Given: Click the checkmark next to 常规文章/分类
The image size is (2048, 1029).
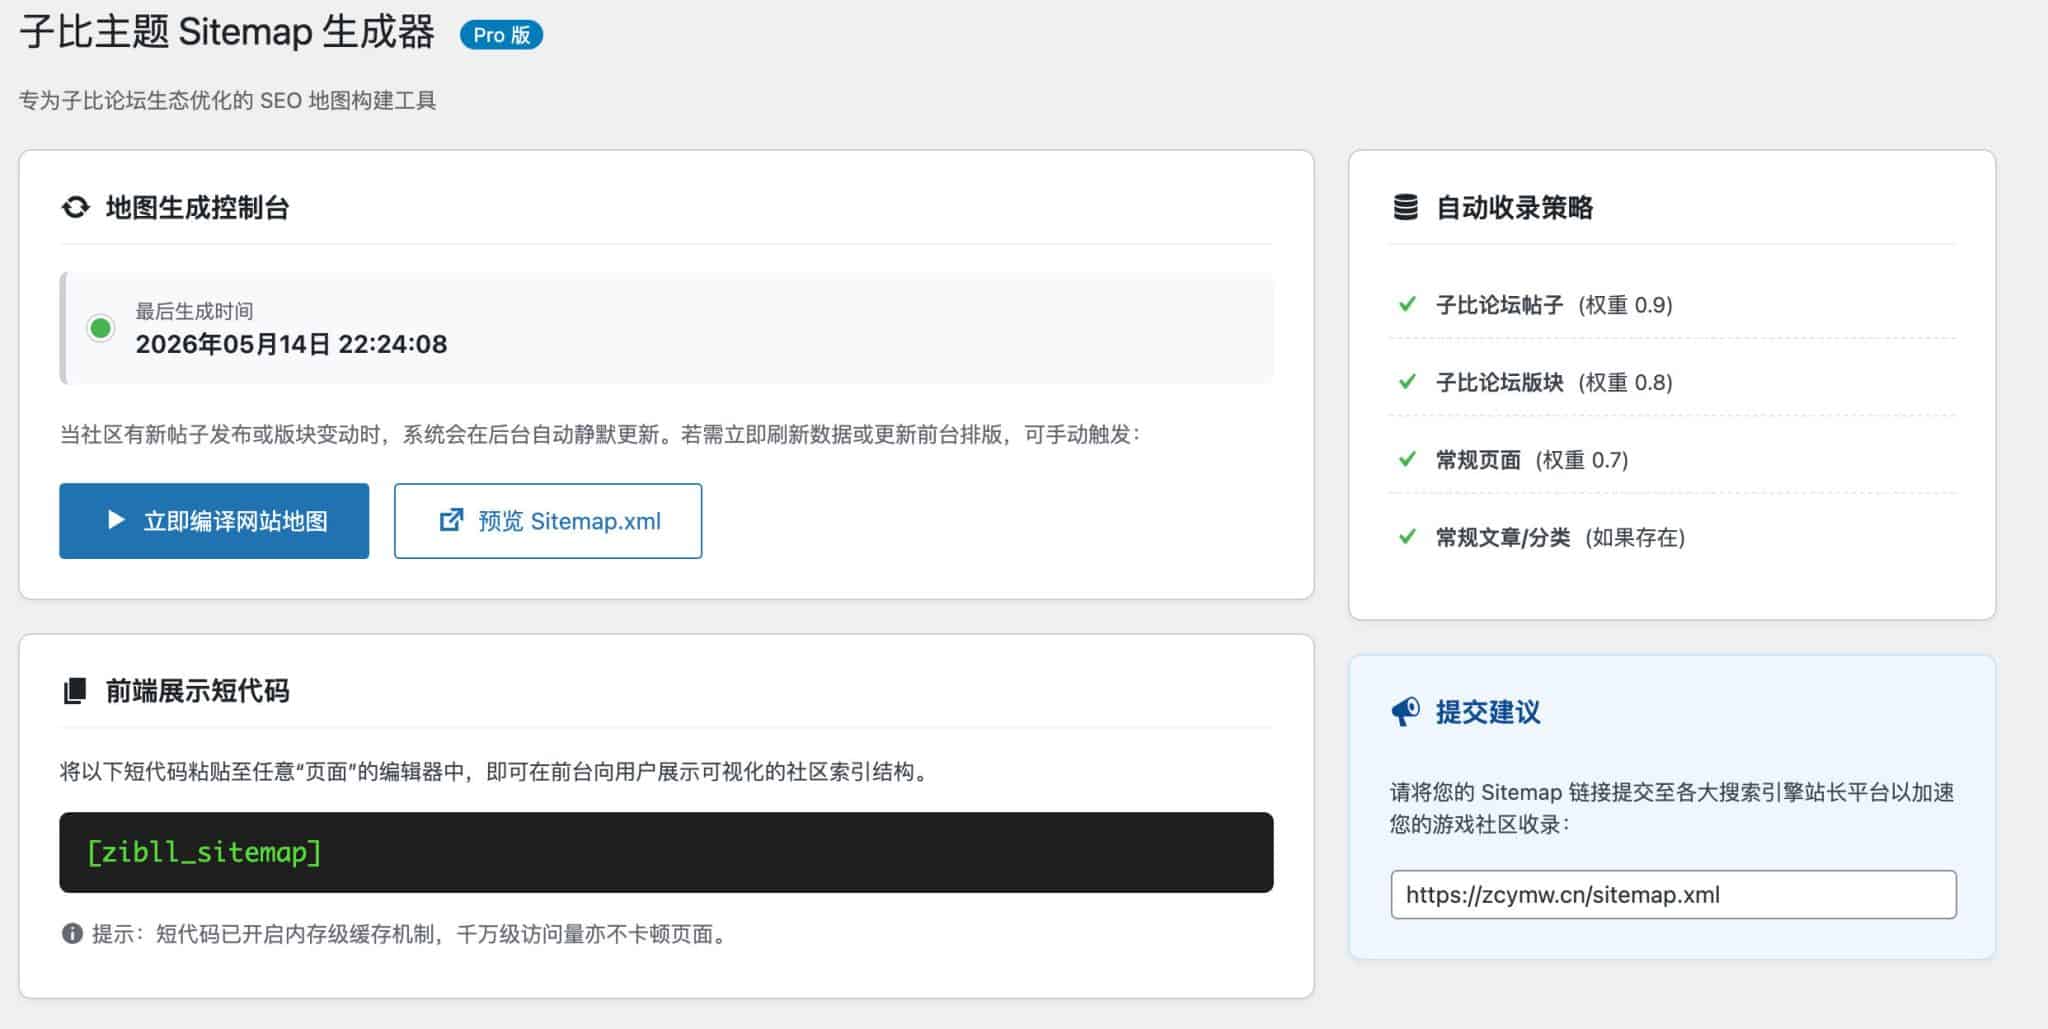Looking at the screenshot, I should pyautogui.click(x=1407, y=536).
